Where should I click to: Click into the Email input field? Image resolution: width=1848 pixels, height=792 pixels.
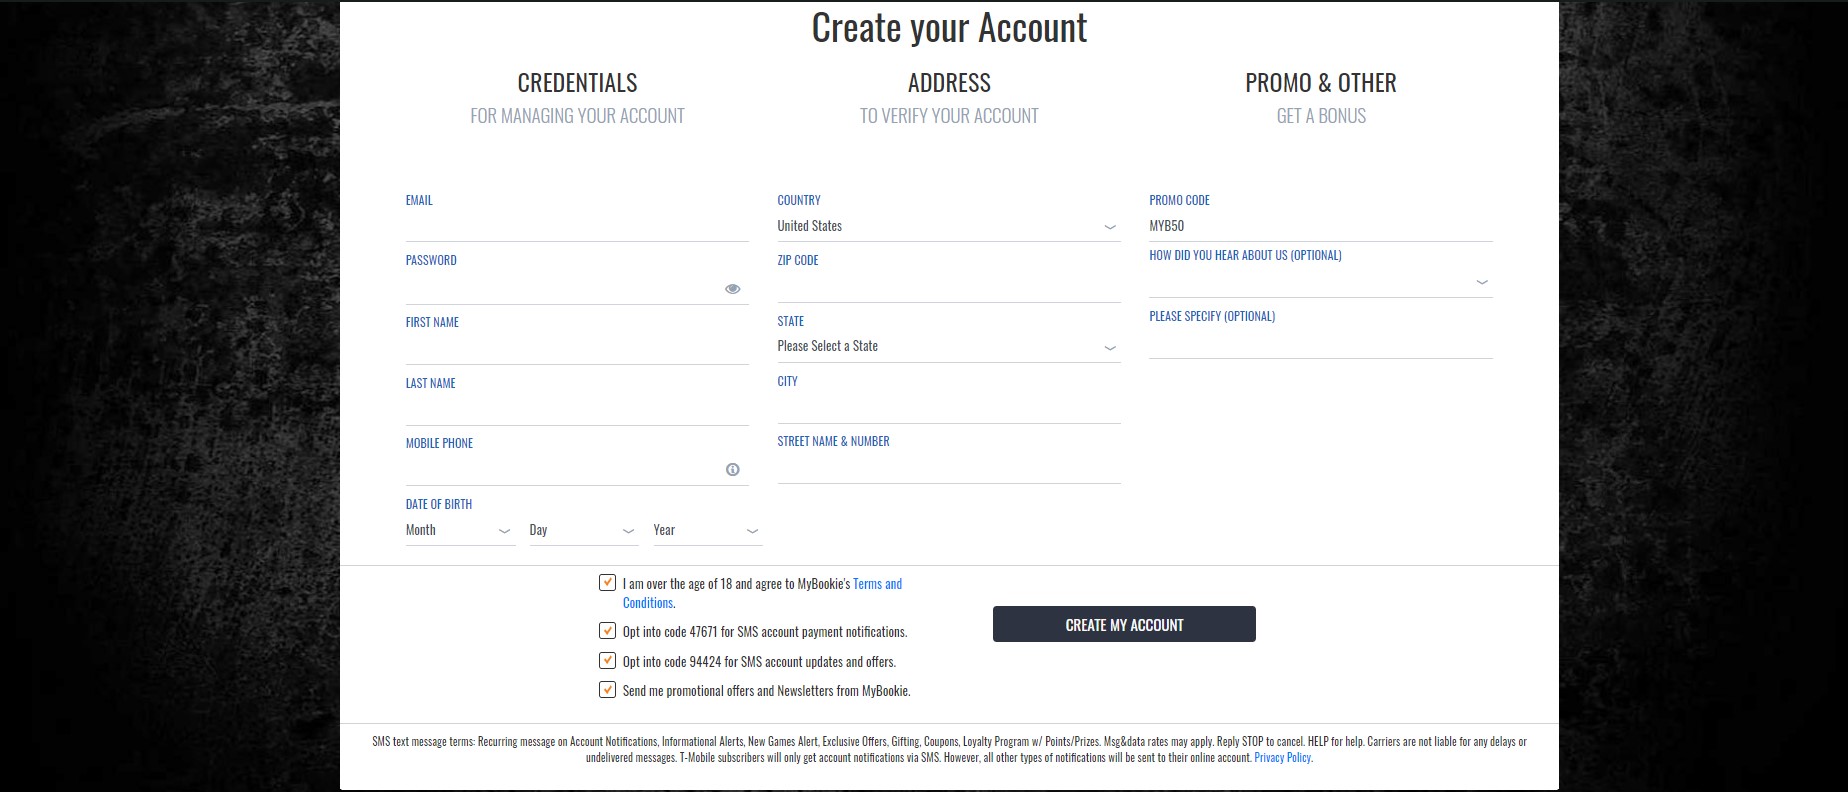576,227
